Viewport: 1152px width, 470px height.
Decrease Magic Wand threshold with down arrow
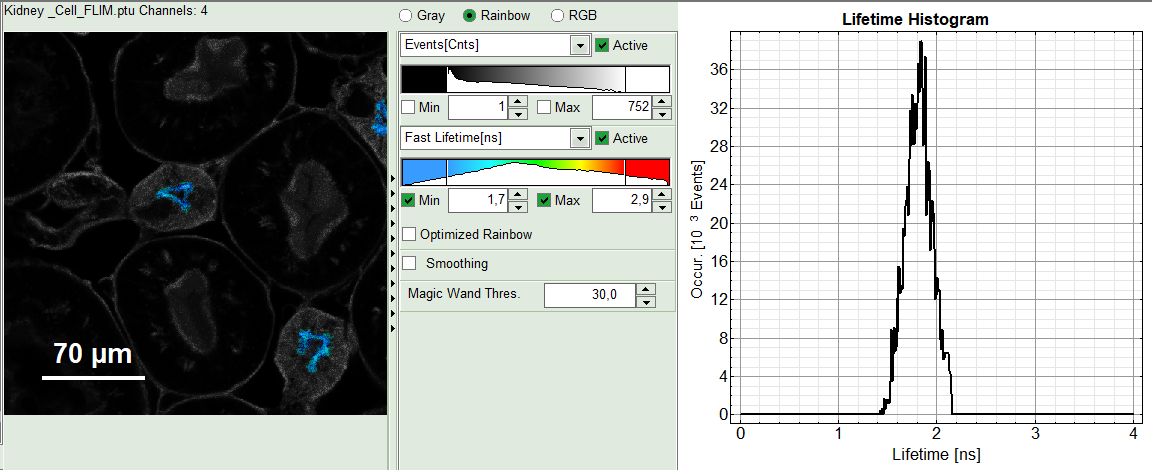click(646, 300)
